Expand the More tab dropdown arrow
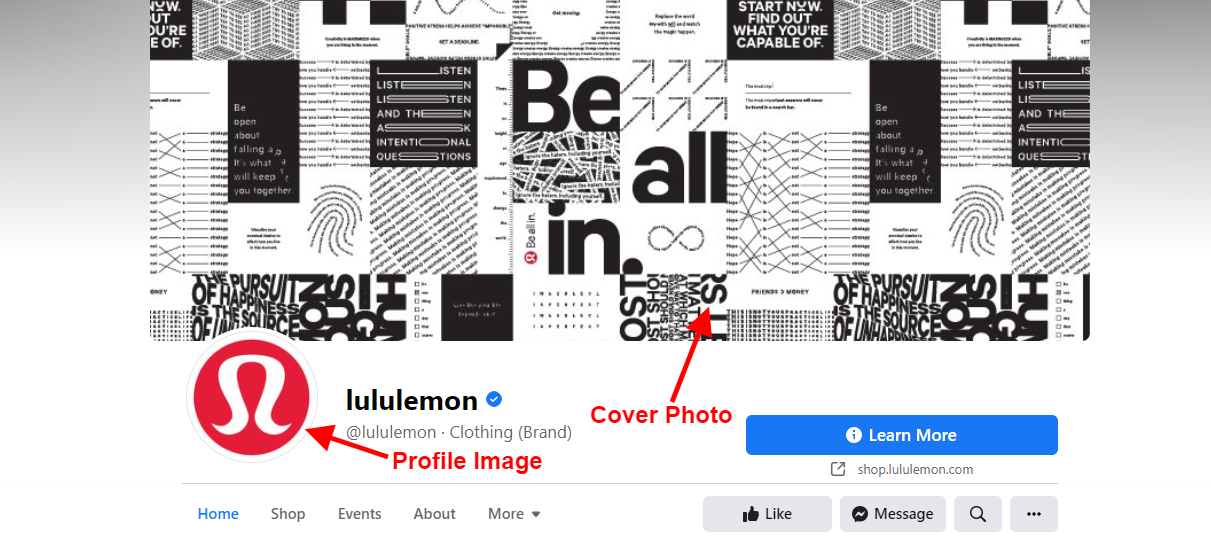The height and width of the screenshot is (536, 1211). (536, 514)
